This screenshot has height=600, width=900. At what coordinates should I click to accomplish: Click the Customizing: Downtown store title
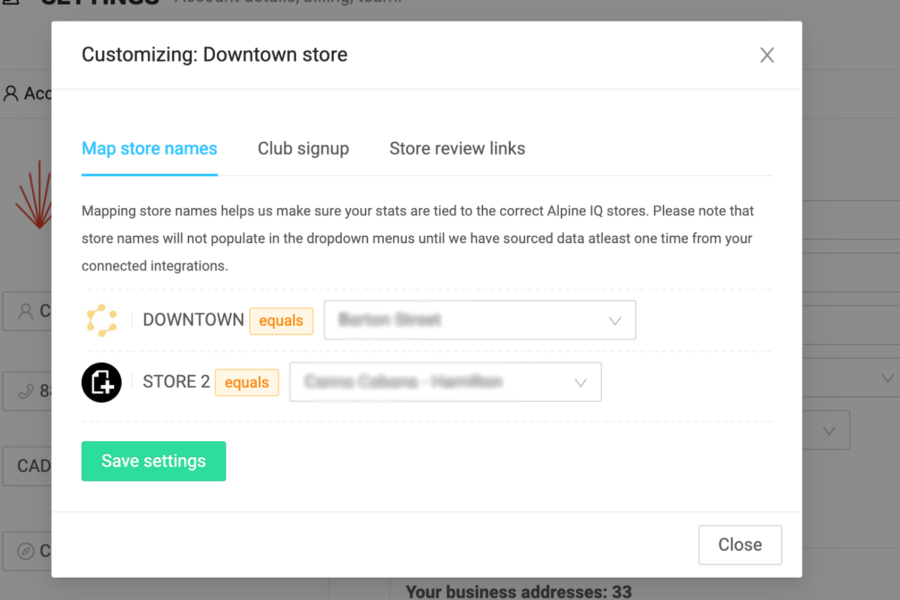[x=215, y=55]
